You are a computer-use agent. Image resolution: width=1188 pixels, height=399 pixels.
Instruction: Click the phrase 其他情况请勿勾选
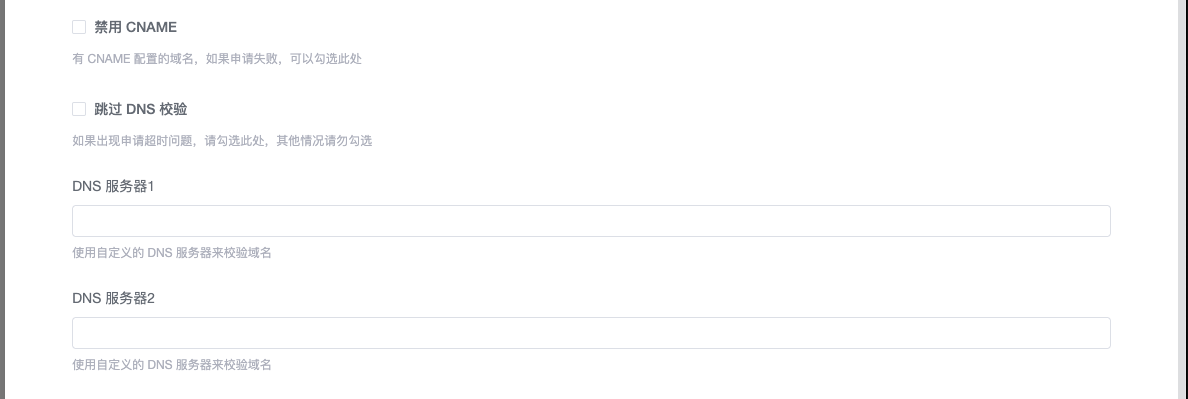[x=324, y=141]
